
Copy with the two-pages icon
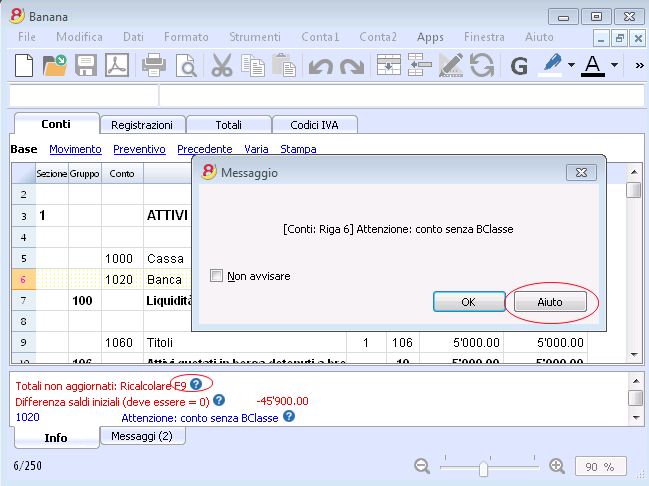click(x=253, y=65)
